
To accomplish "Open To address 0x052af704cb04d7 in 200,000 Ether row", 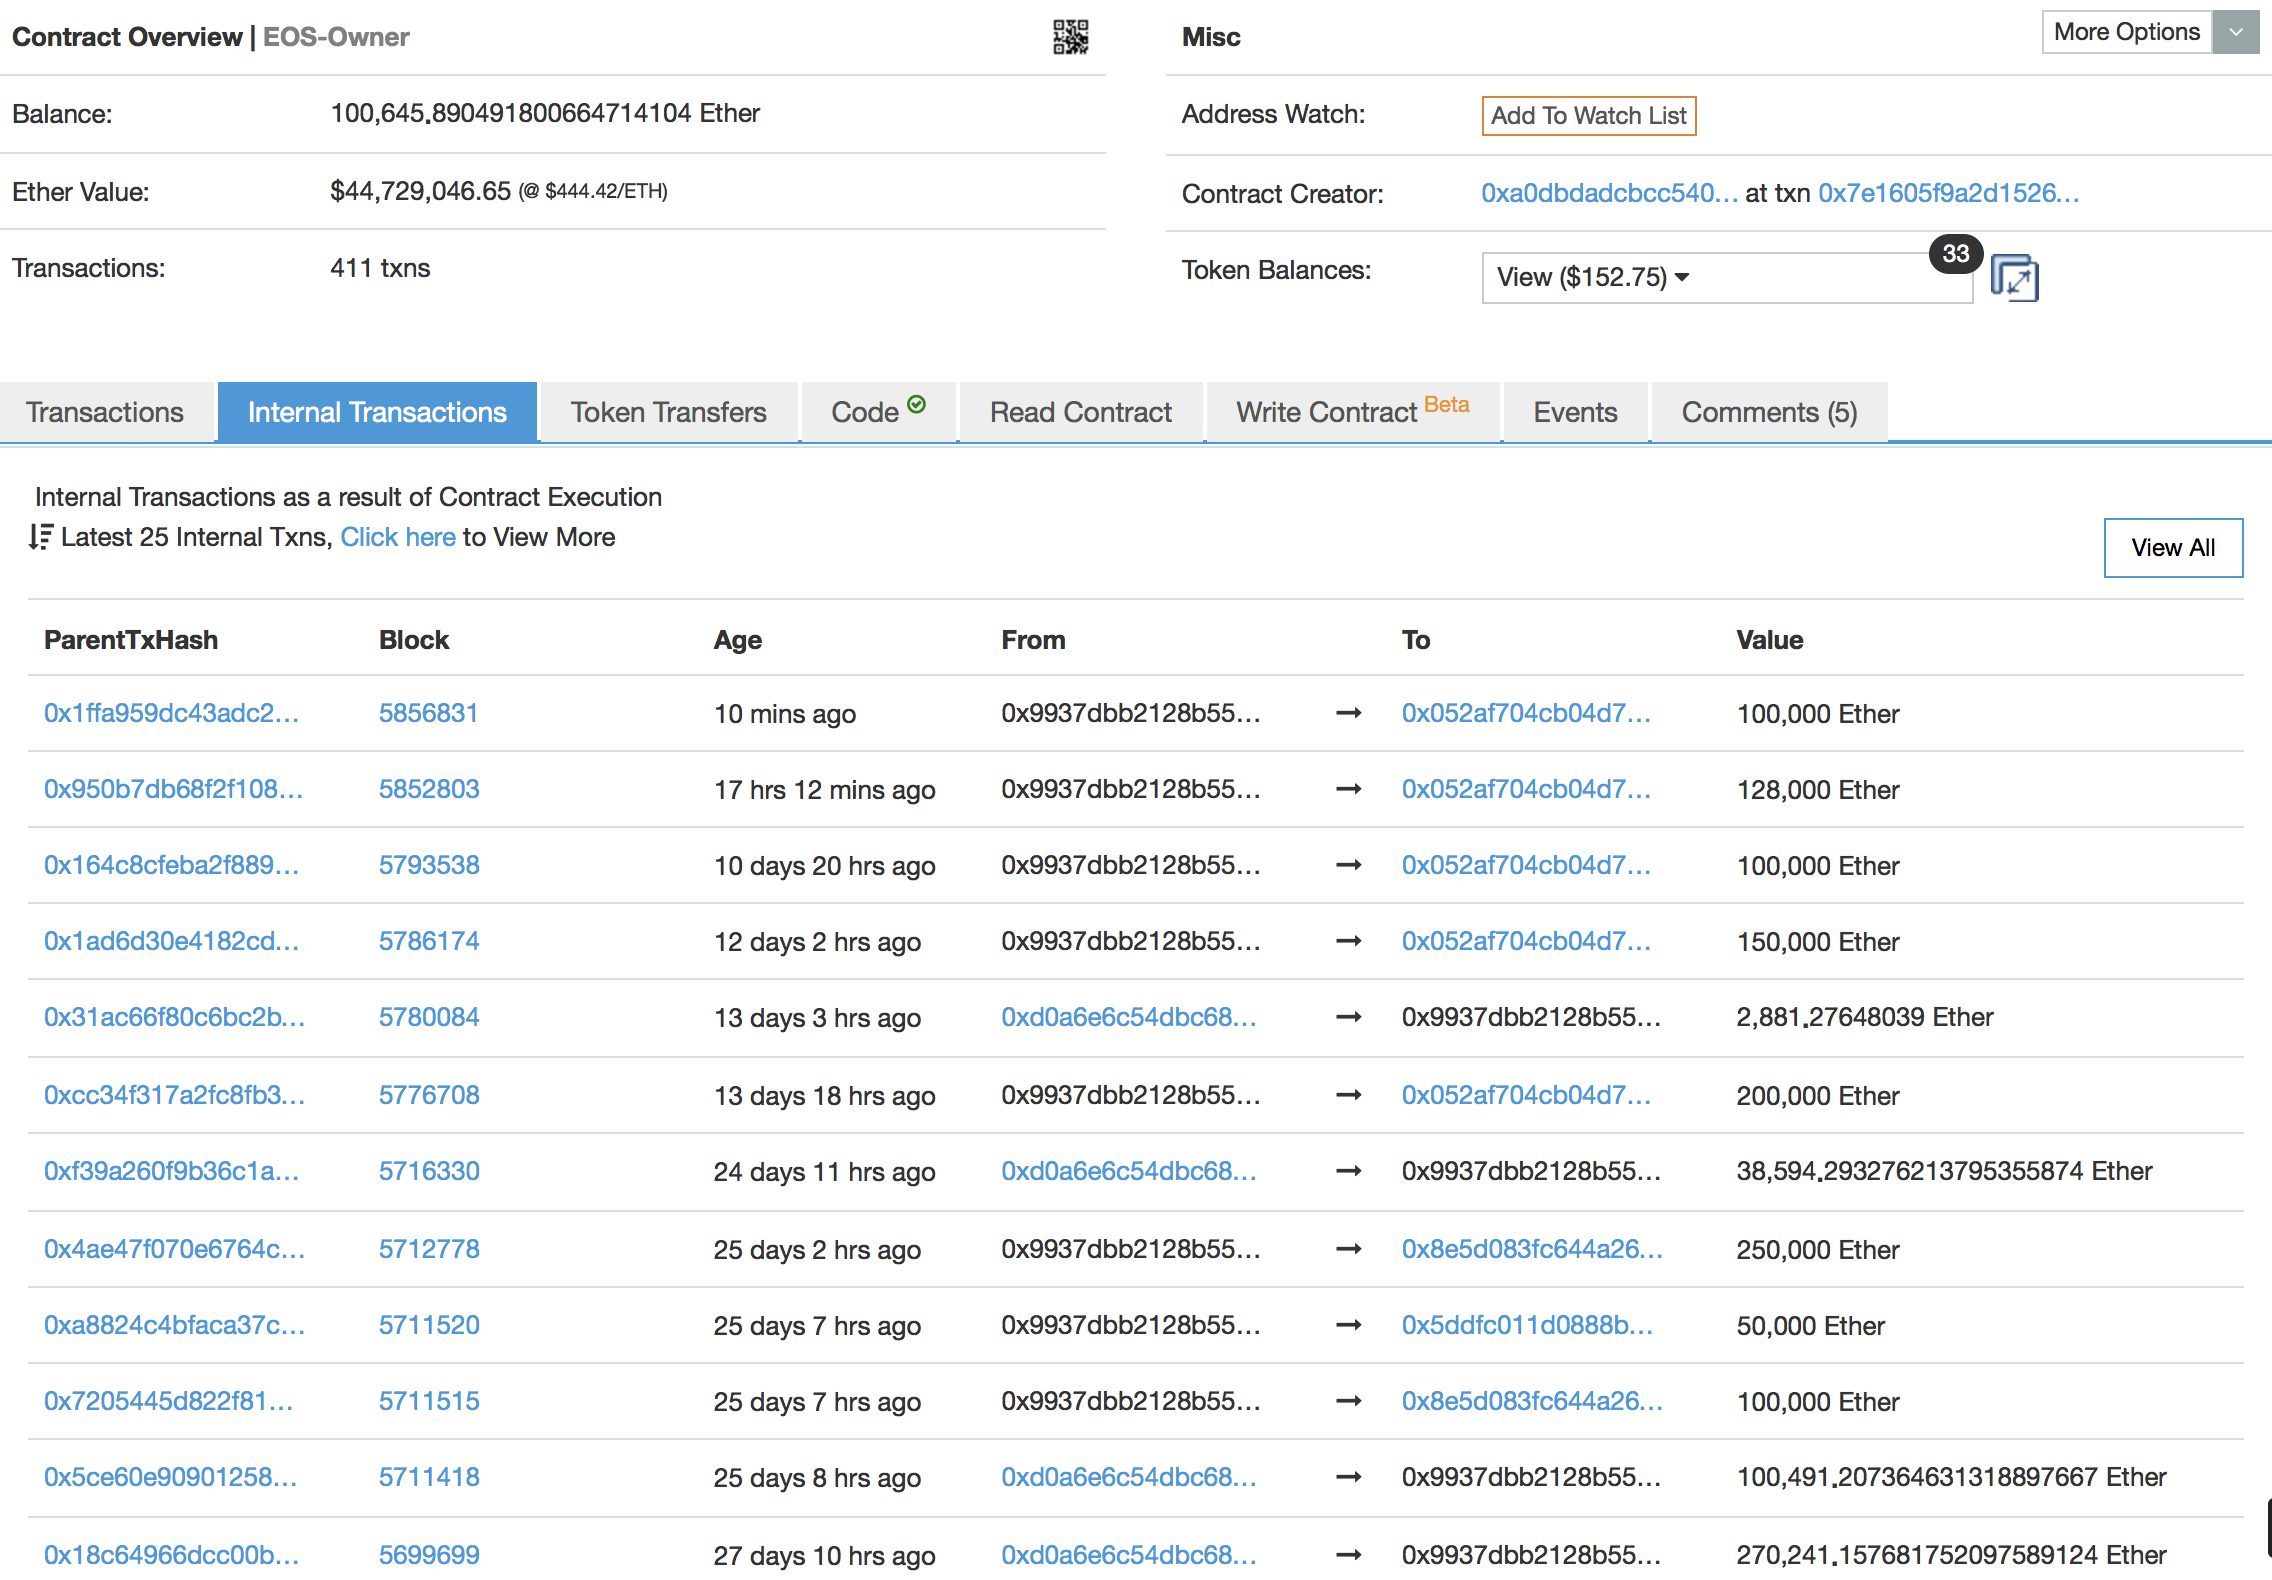I will tap(1526, 1095).
